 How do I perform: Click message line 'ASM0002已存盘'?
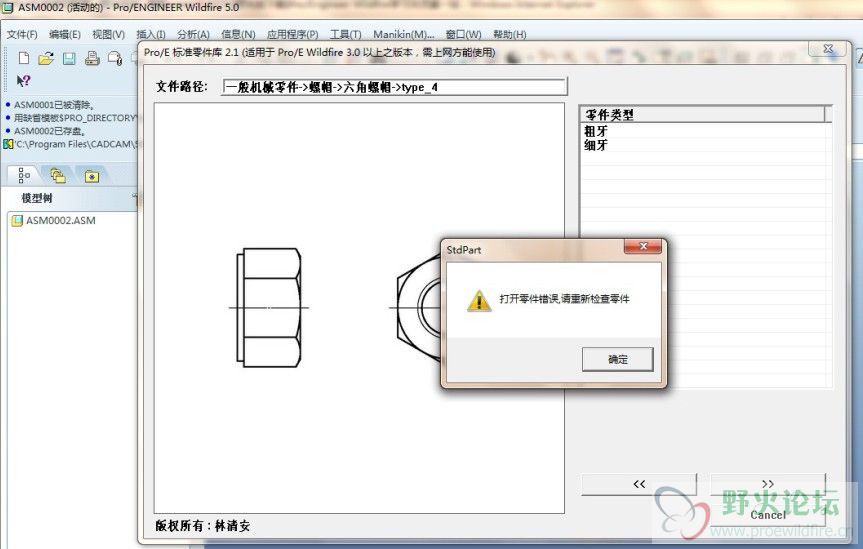click(x=49, y=131)
